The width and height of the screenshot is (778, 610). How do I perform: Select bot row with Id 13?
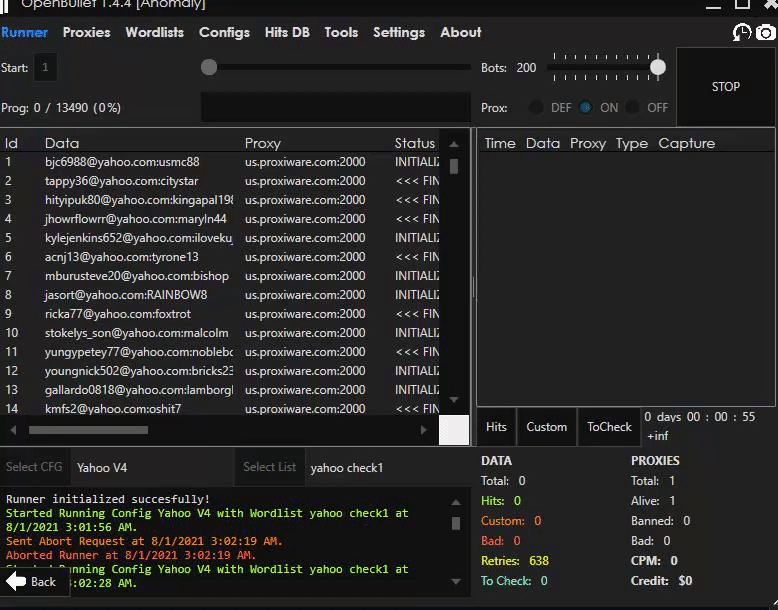pos(220,390)
